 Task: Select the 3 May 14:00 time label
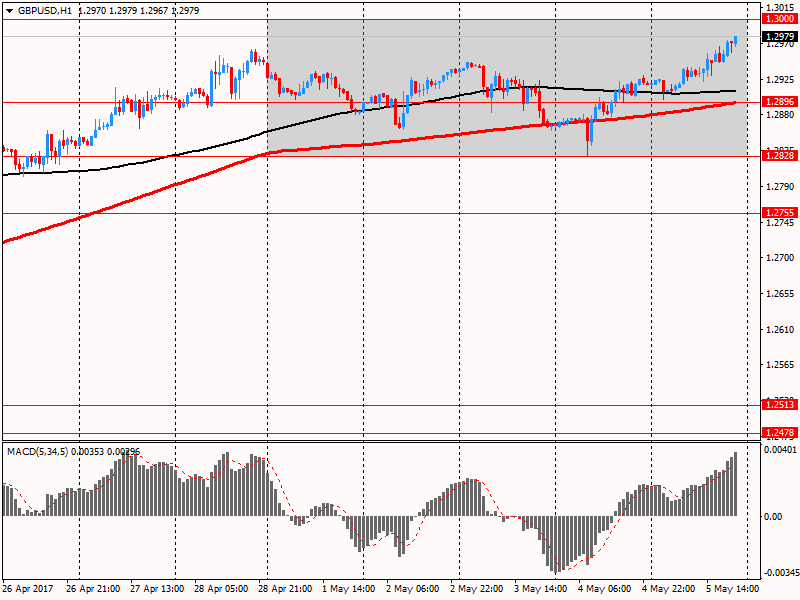[540, 589]
